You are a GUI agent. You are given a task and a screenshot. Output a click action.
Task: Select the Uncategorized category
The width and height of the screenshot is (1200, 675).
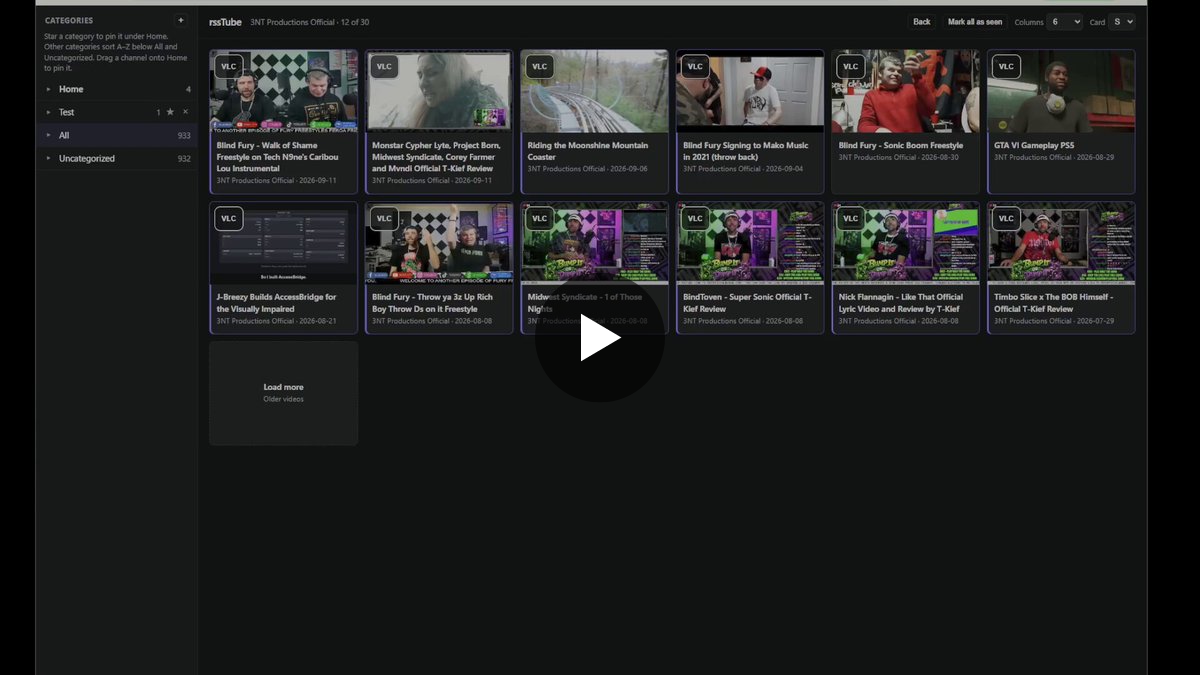pos(117,158)
